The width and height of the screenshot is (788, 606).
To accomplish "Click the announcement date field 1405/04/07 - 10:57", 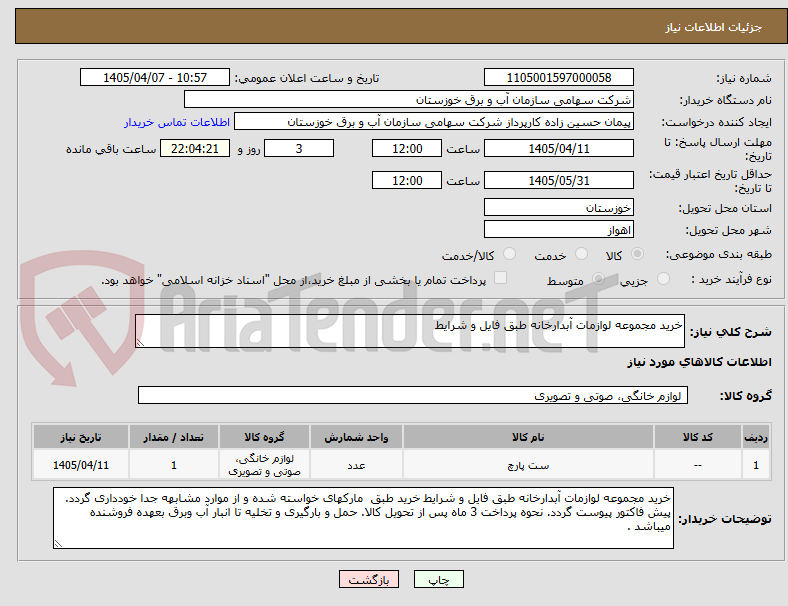I will [x=155, y=78].
